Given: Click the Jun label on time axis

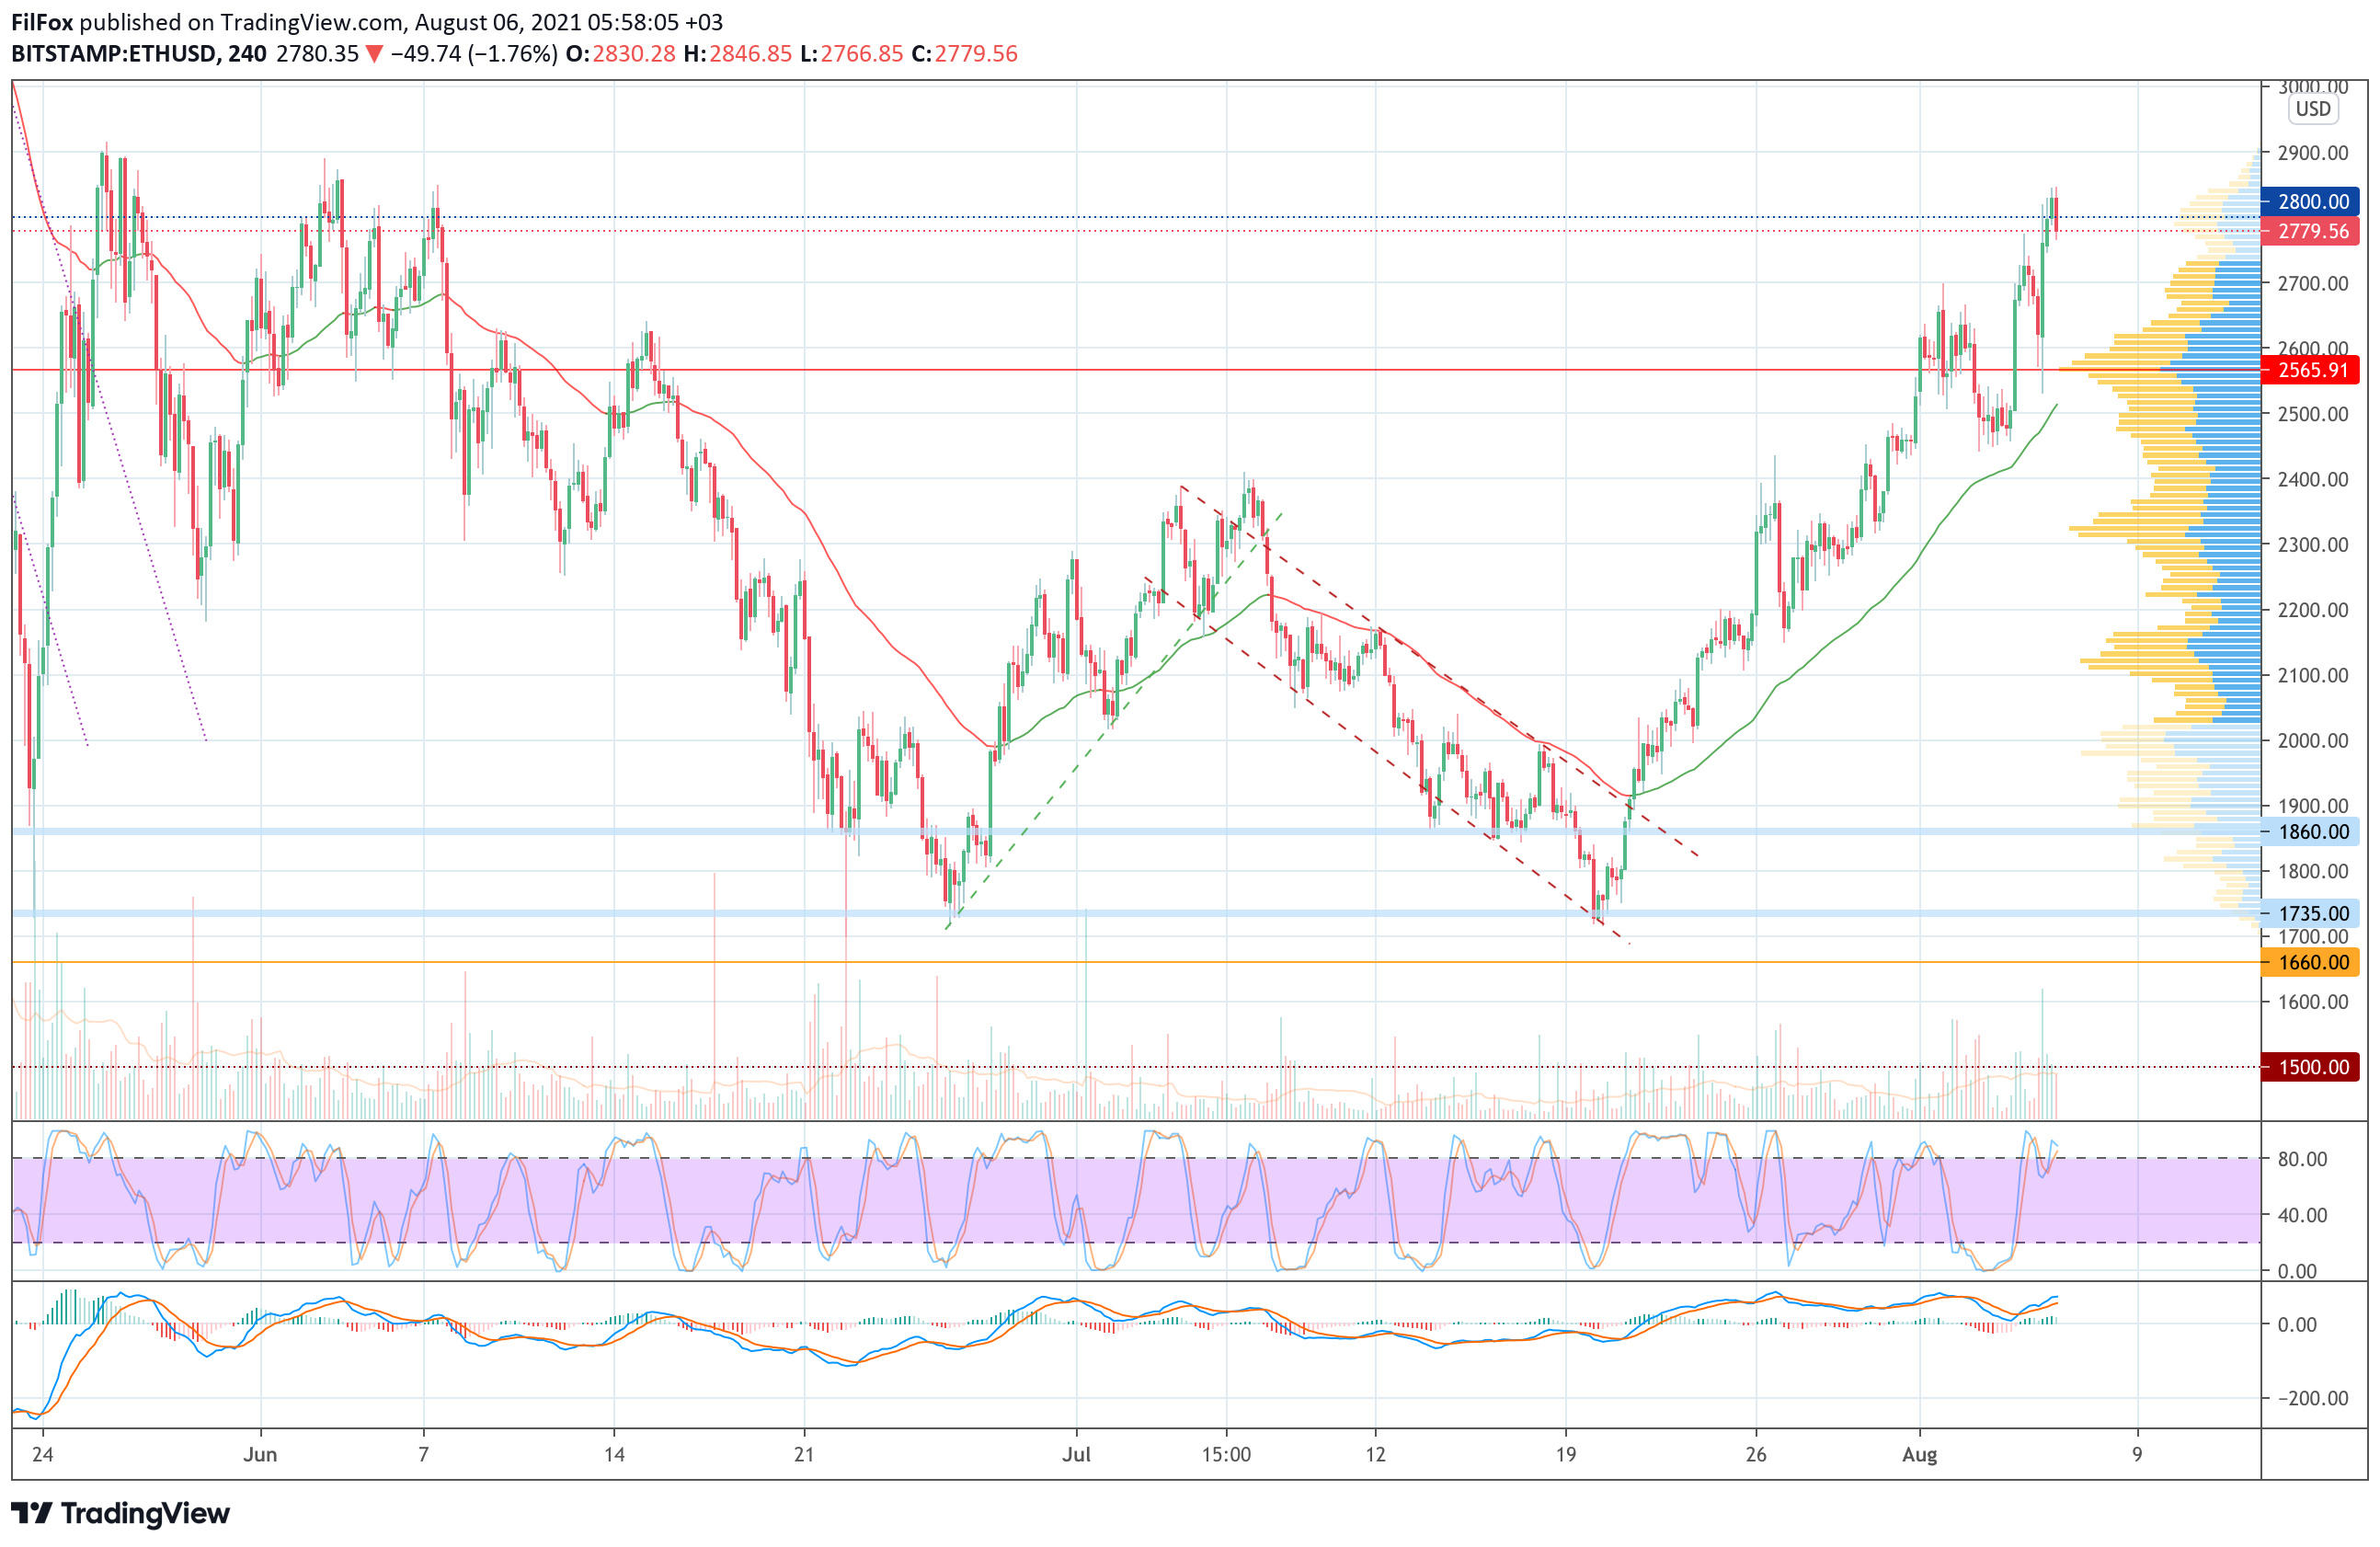Looking at the screenshot, I should (260, 1455).
